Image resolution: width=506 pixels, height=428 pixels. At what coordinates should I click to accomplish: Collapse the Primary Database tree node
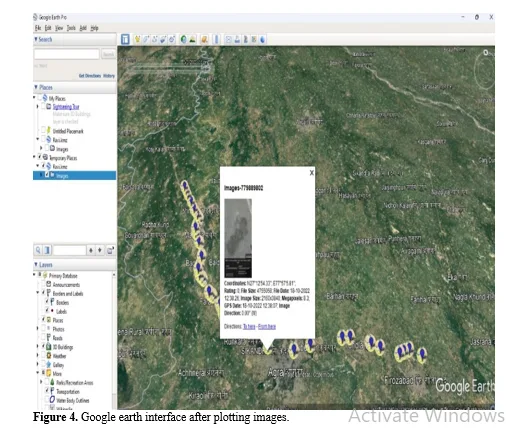tap(34, 275)
